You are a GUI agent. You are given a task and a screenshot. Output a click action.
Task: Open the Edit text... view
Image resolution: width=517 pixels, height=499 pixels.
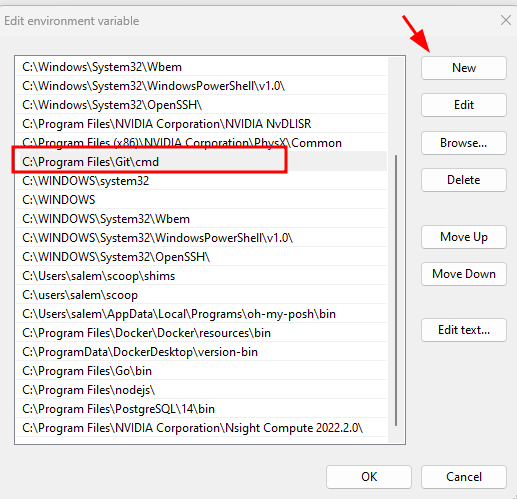tap(464, 330)
